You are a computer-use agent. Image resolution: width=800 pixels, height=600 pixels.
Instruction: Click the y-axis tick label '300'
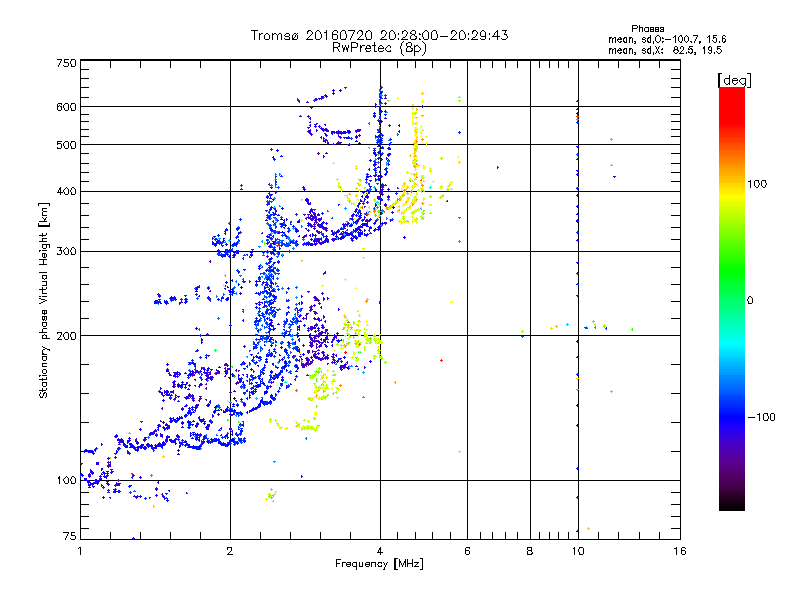(66, 252)
